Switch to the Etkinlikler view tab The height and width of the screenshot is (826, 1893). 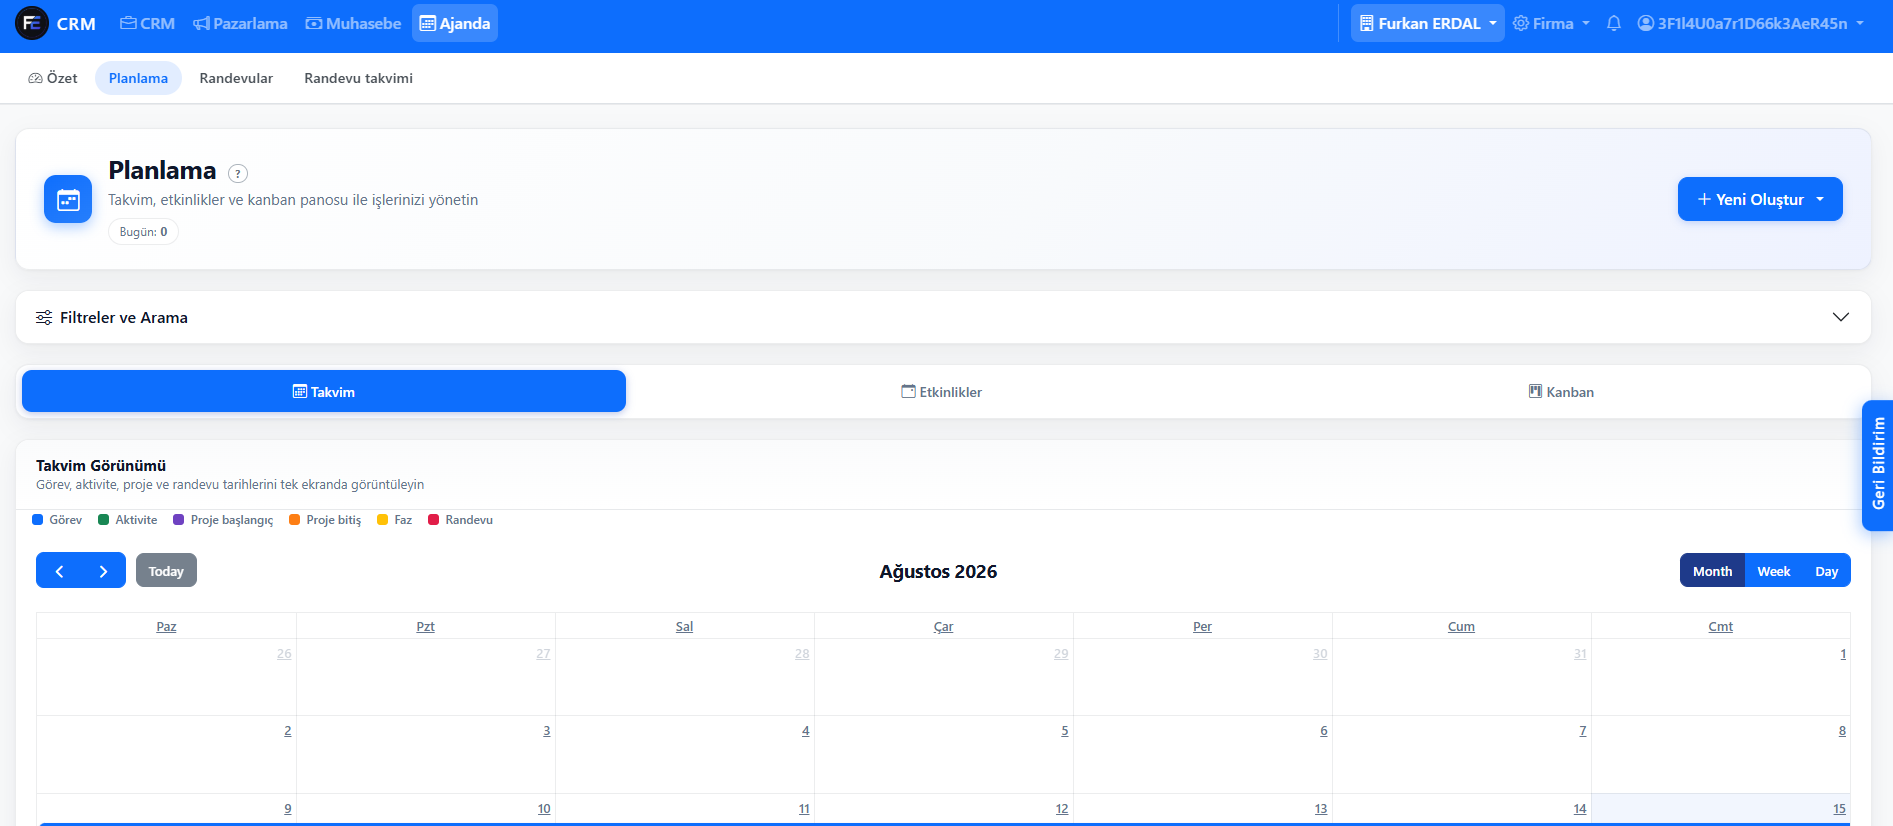pos(942,391)
